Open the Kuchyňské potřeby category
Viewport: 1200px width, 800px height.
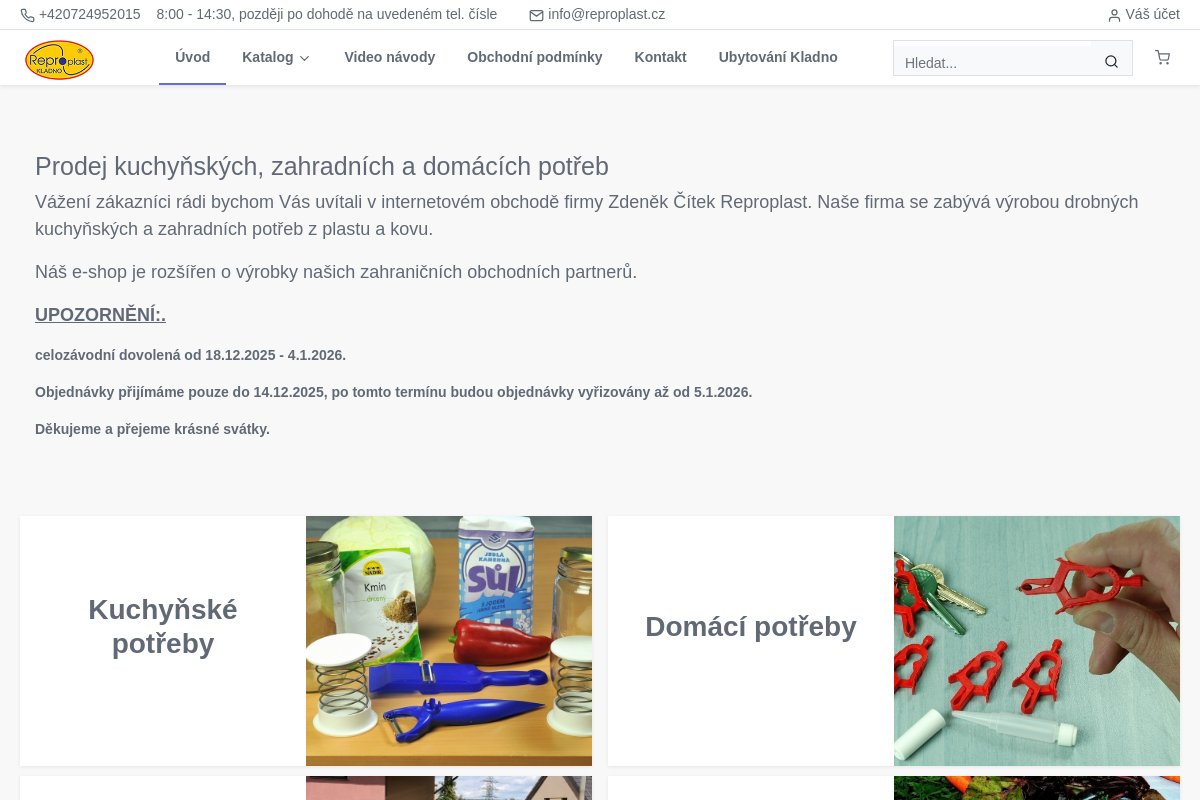(163, 626)
